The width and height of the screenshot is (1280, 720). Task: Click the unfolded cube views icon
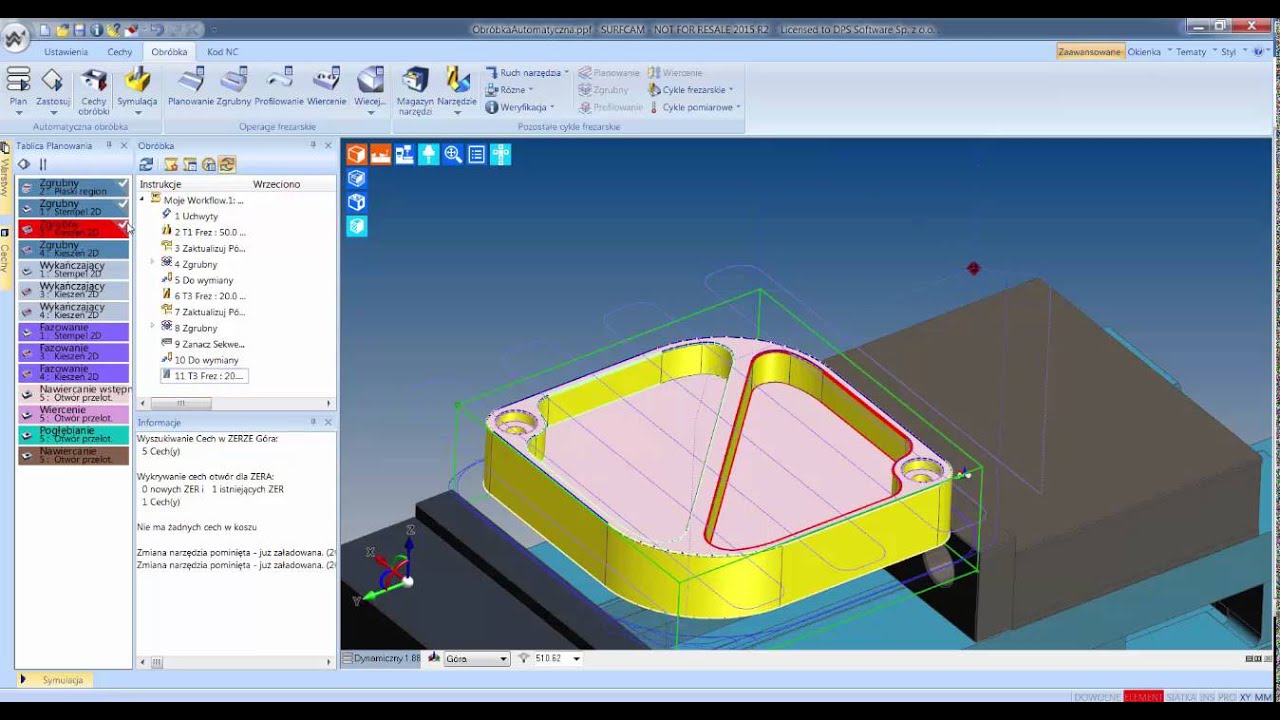[x=501, y=154]
